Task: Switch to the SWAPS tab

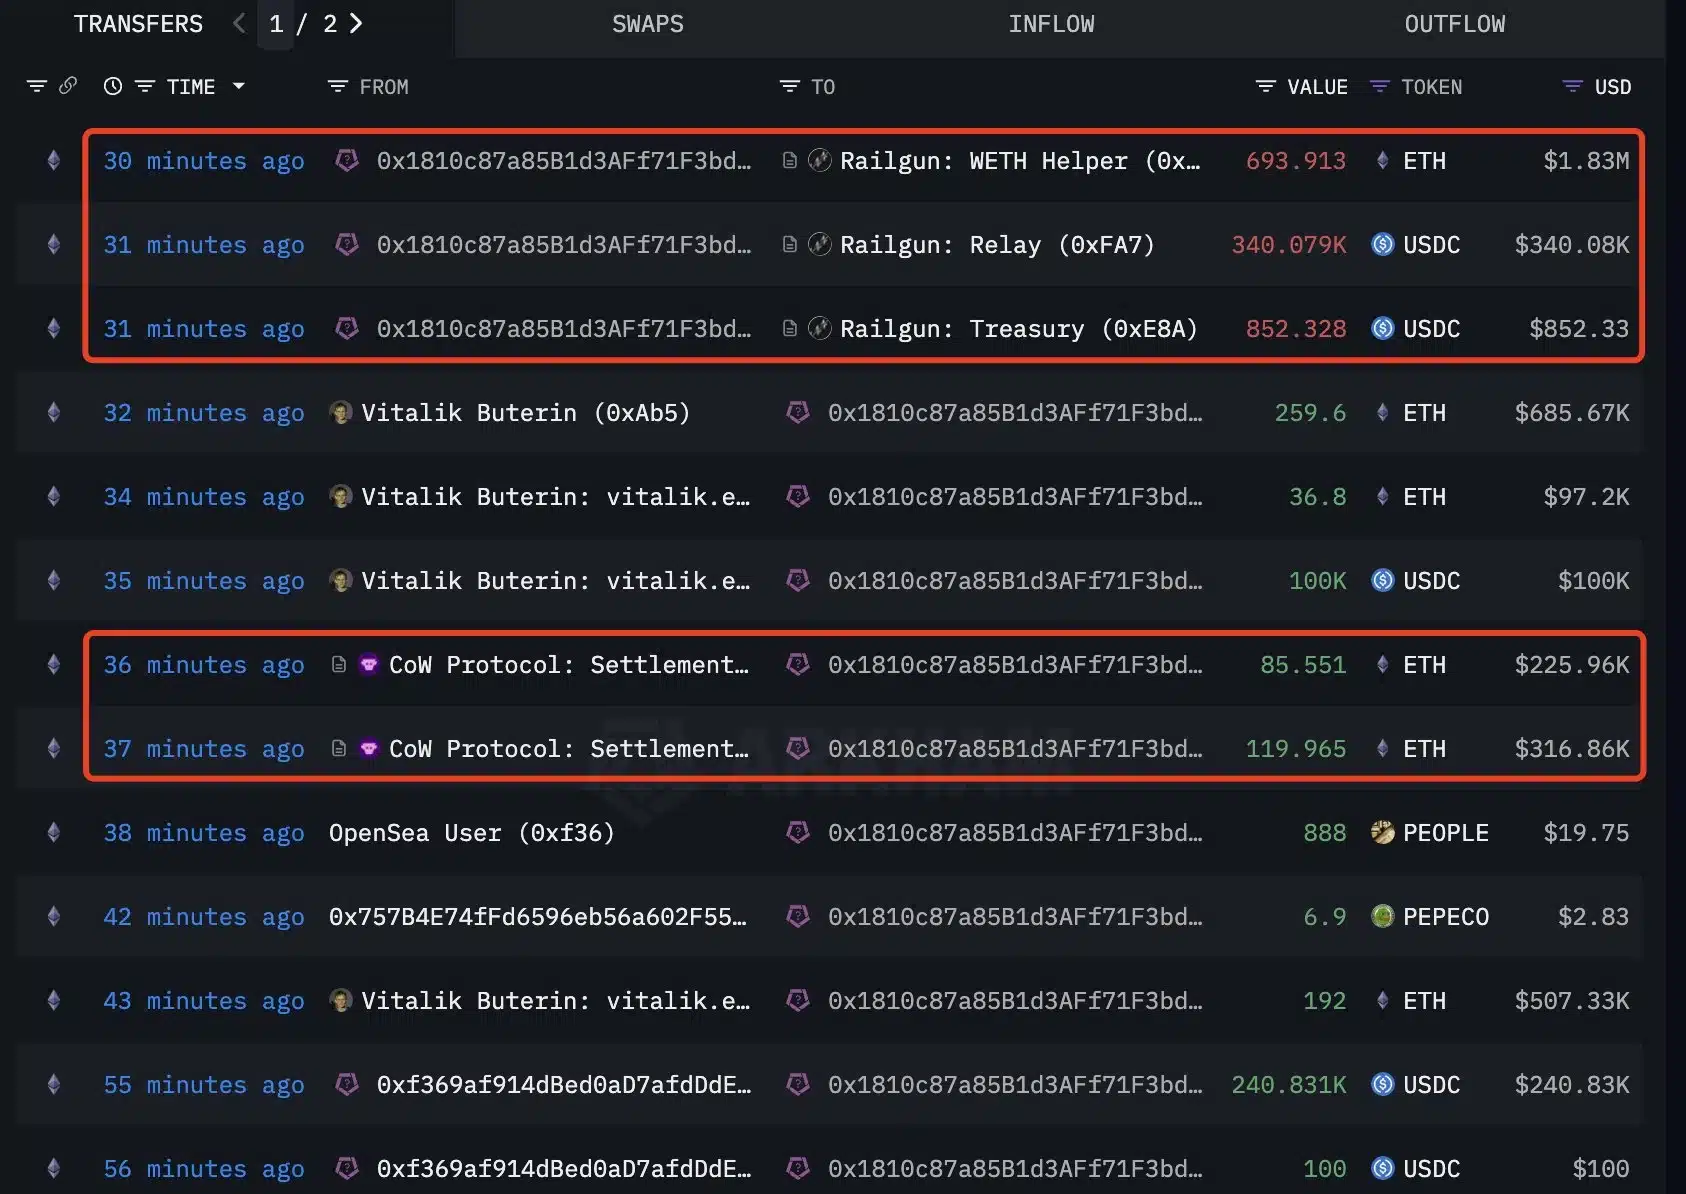Action: 647,23
